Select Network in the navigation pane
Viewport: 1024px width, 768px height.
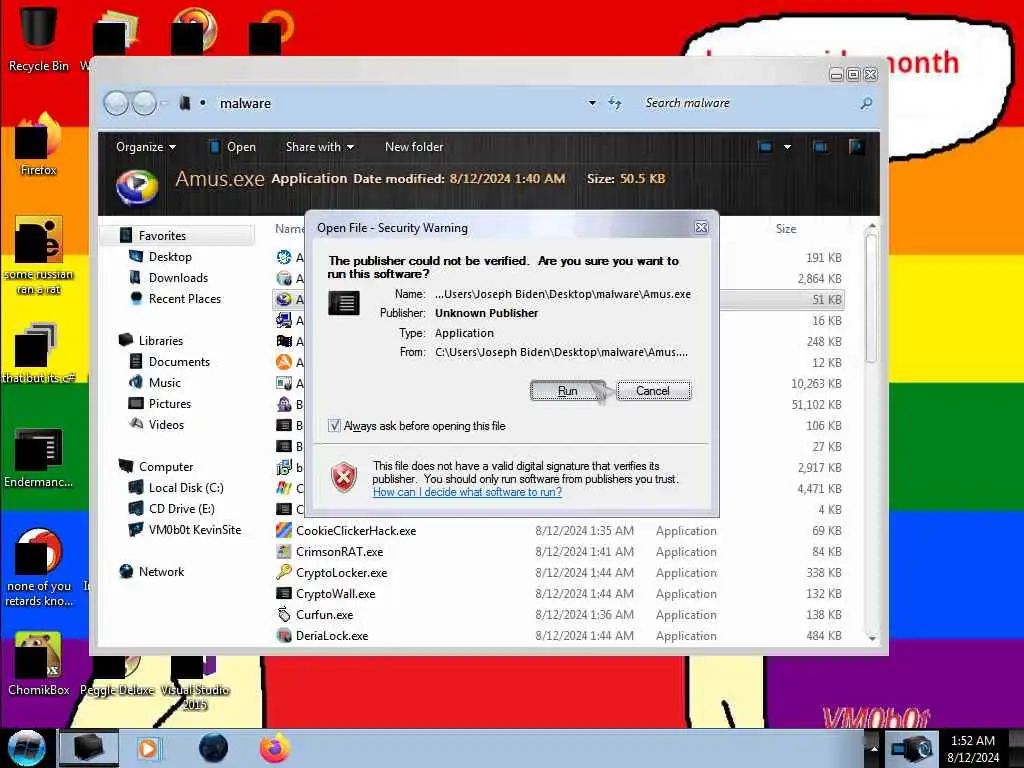[161, 571]
